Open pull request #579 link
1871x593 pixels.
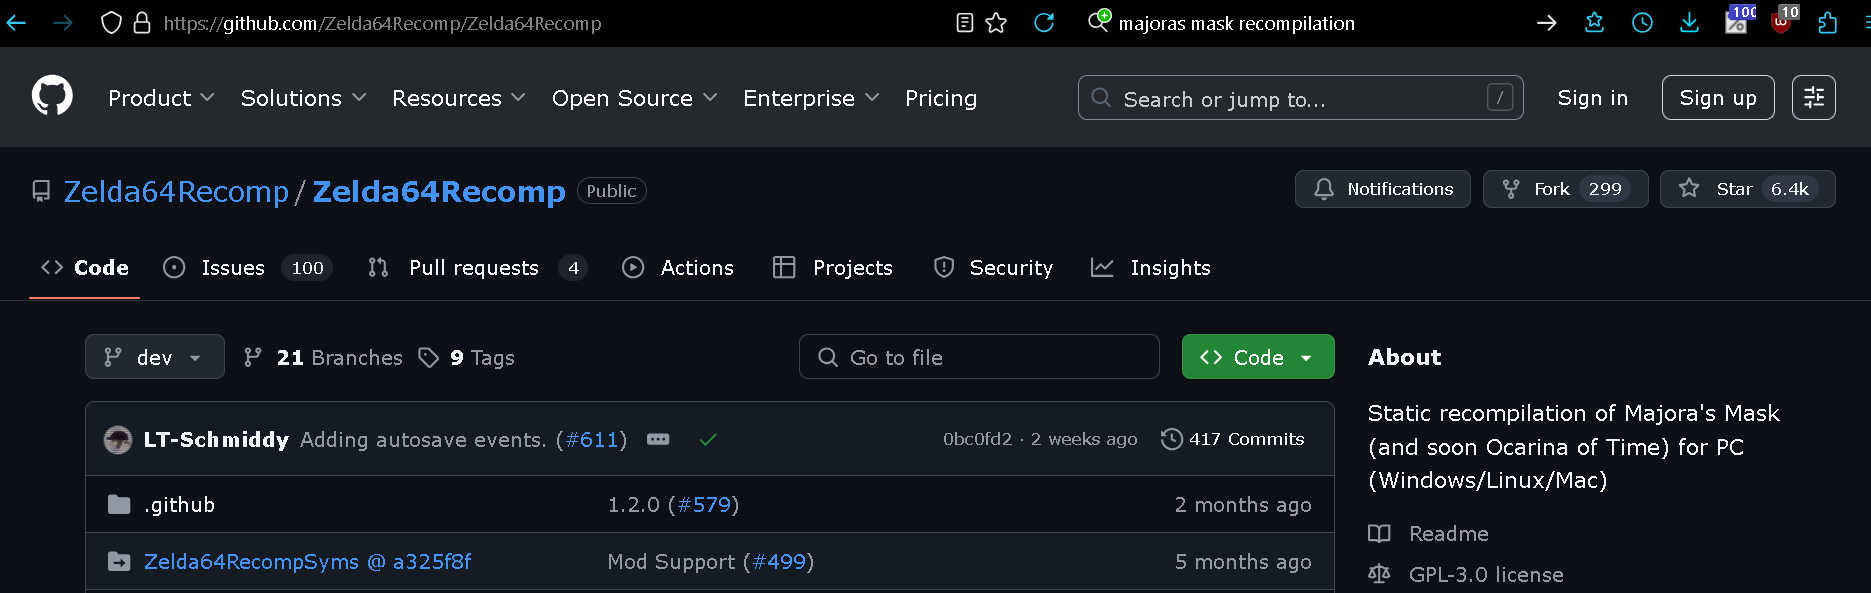704,505
